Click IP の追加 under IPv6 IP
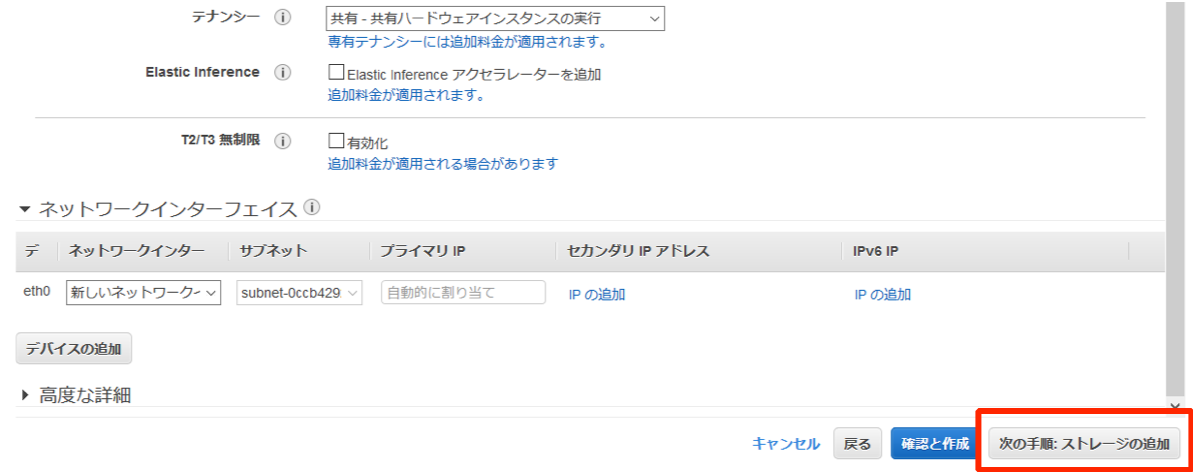 point(883,295)
